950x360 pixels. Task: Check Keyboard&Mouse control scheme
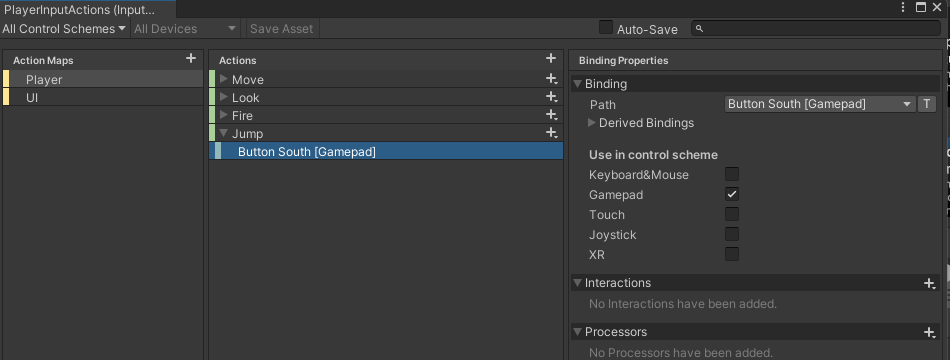732,175
